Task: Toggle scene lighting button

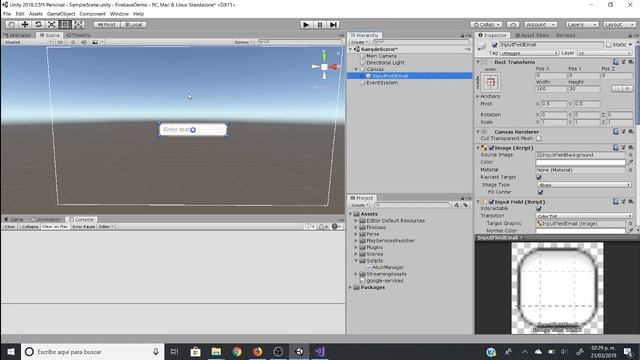Action: (73, 42)
